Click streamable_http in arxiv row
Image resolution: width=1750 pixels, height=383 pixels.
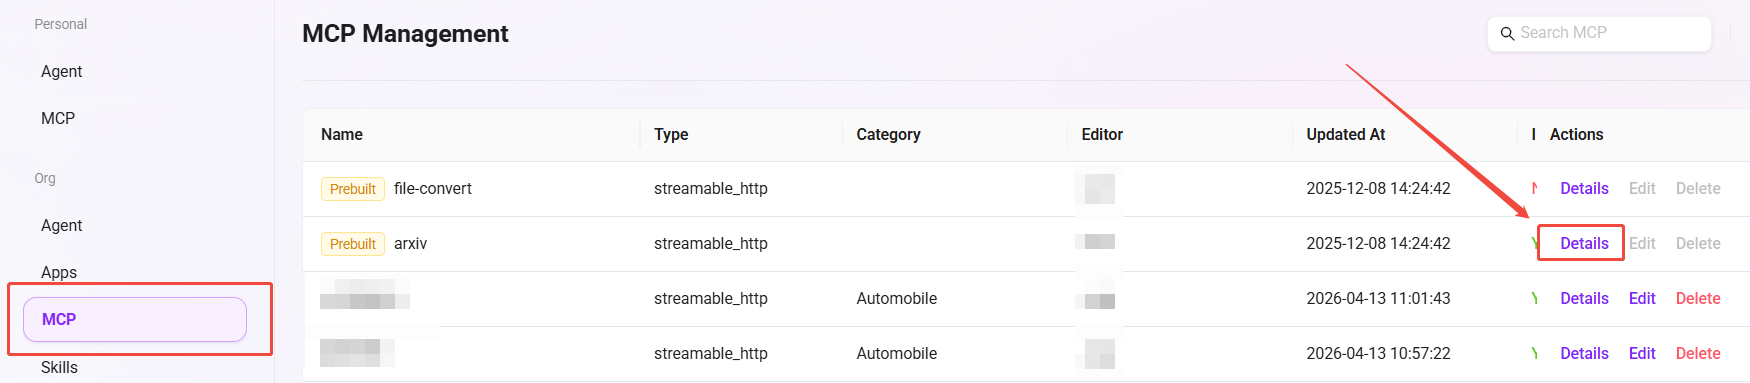click(711, 243)
